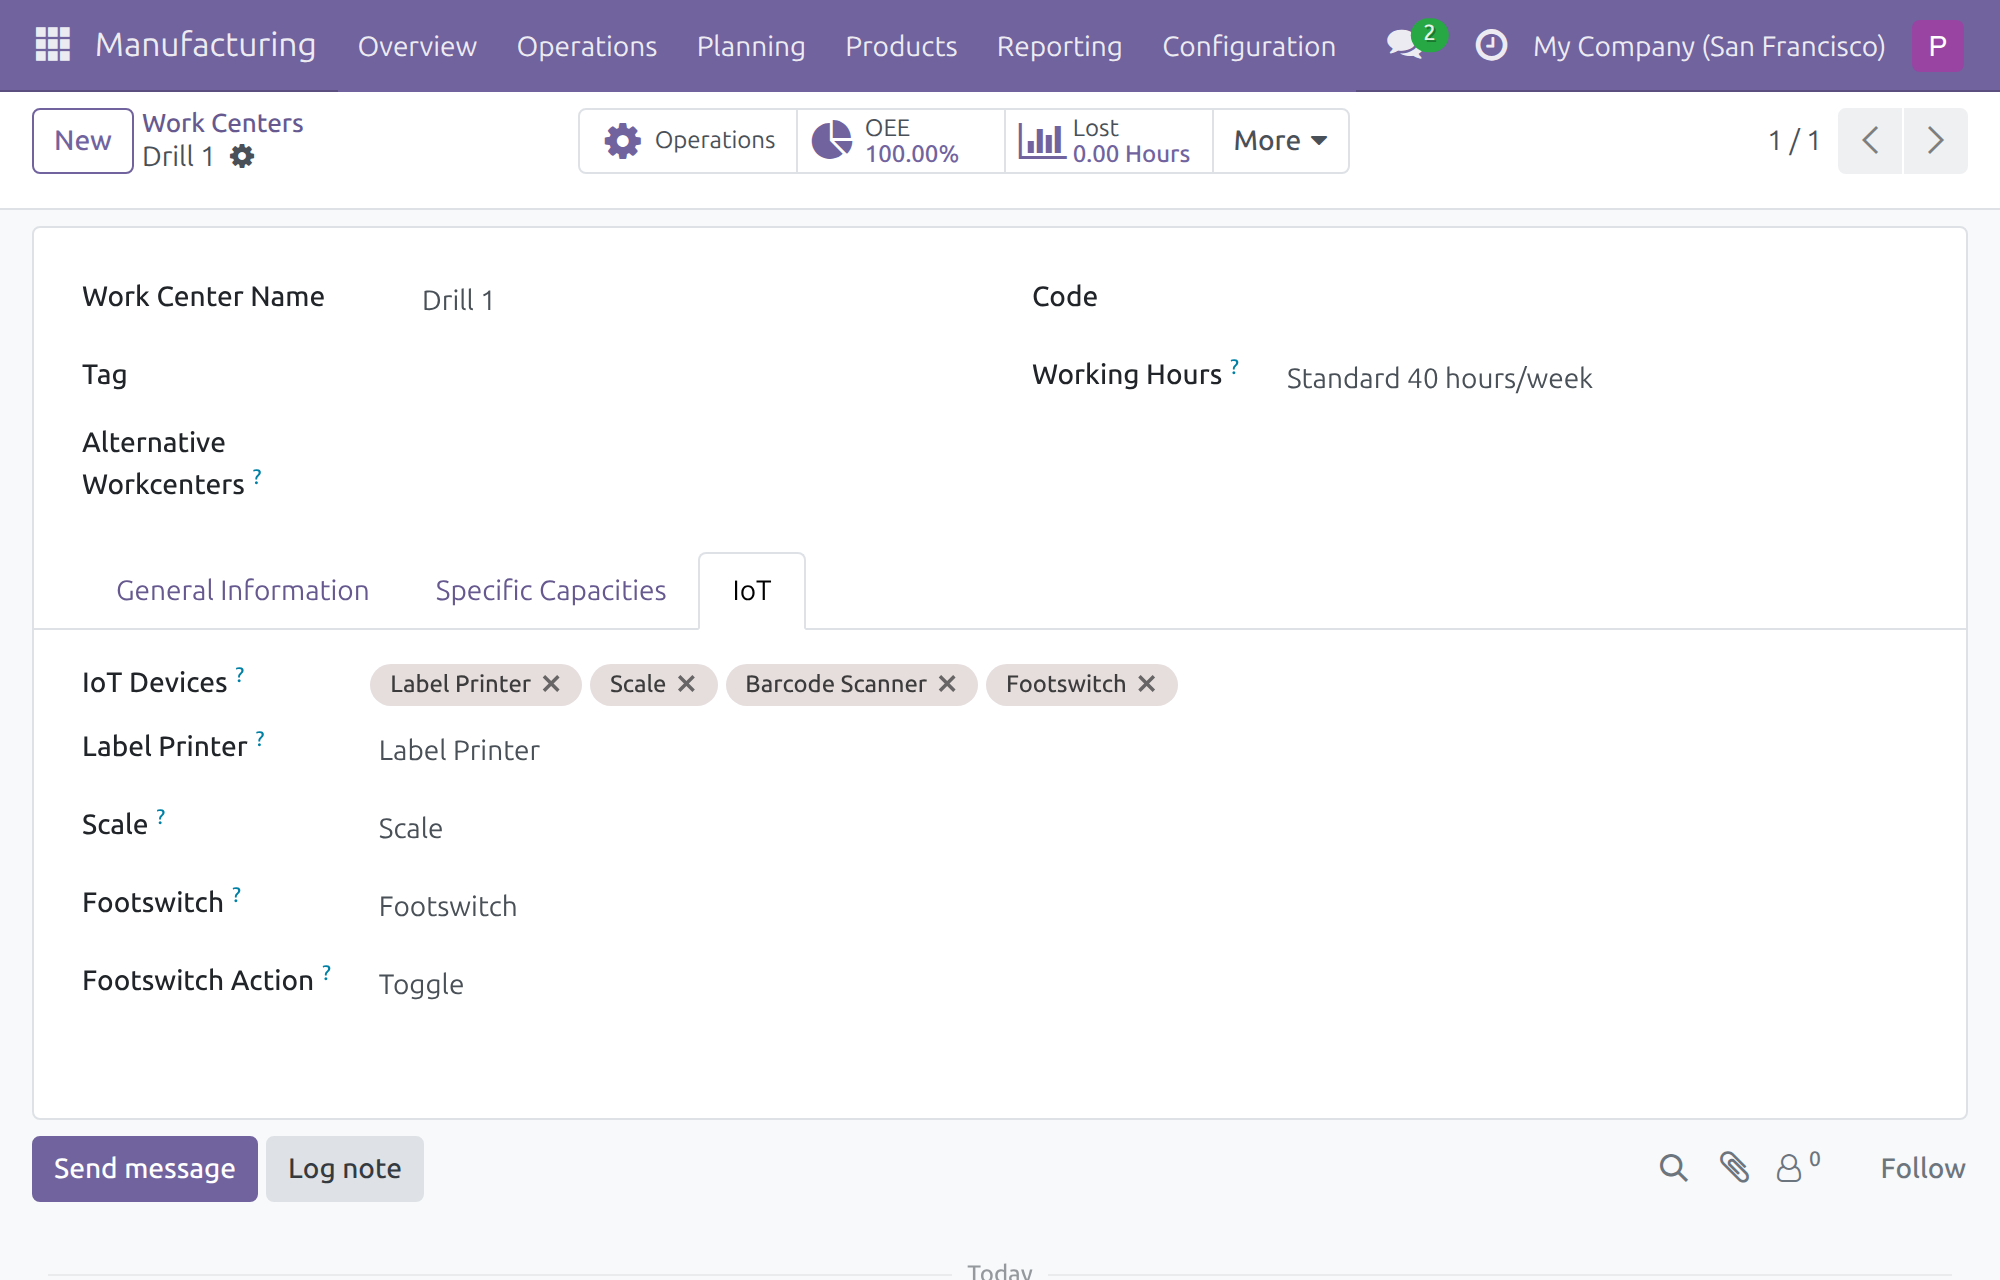Remove the Footswitch device tag
The height and width of the screenshot is (1280, 2000).
(1147, 684)
